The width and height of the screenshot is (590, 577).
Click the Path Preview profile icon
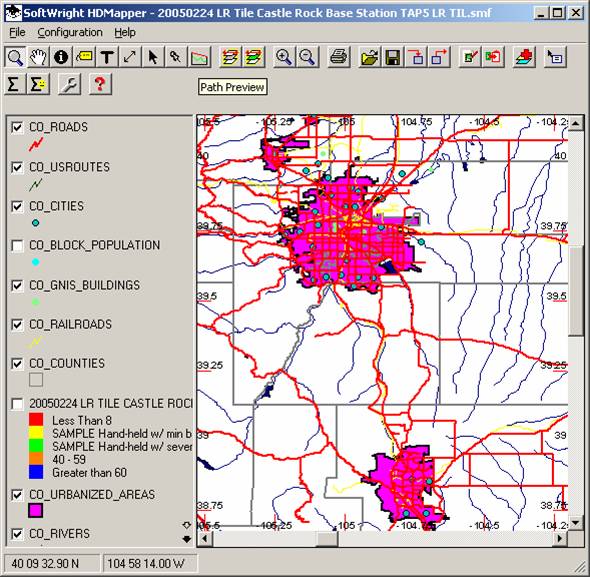199,57
